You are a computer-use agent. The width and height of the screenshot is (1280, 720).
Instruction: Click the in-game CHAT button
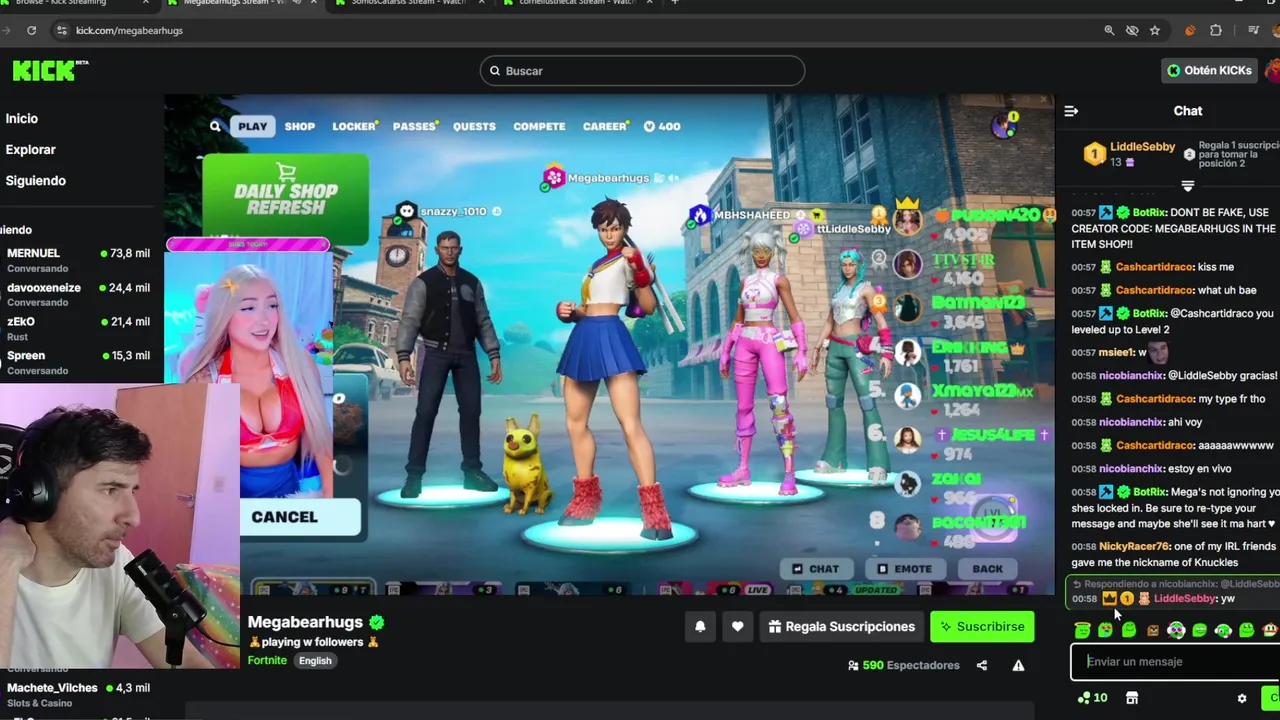pos(815,569)
